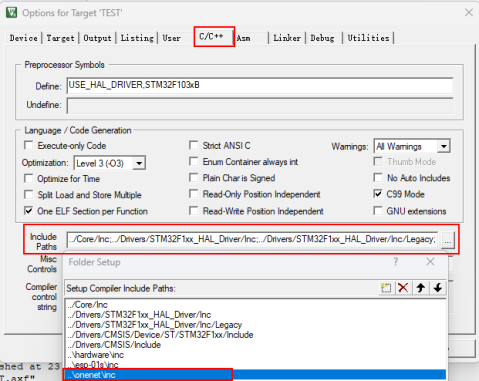Open the Debug tab
The image size is (479, 381).
322,38
